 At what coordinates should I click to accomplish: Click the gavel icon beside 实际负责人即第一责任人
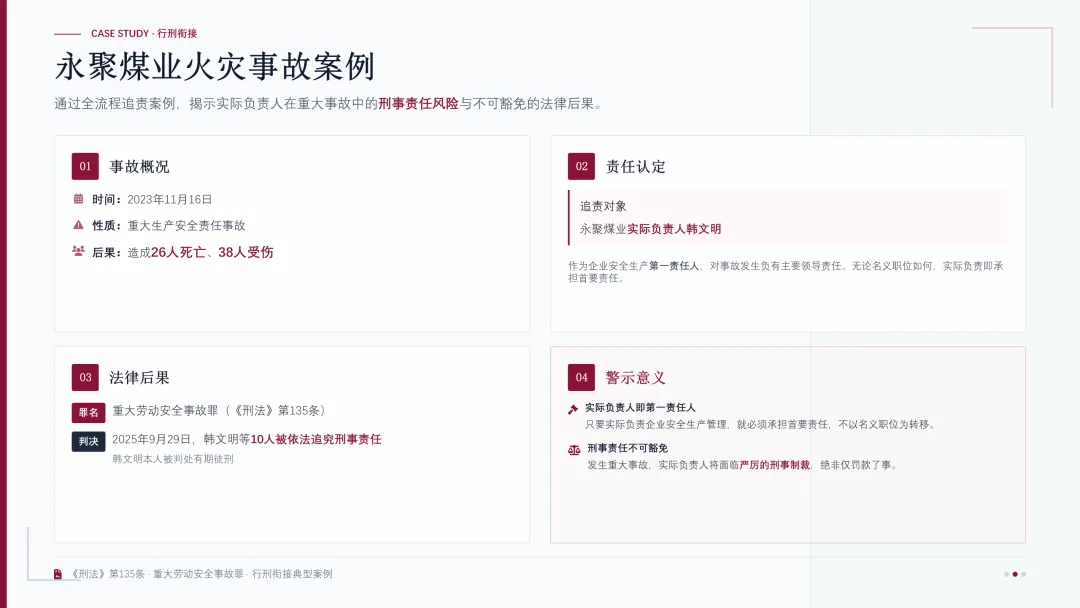[x=573, y=409]
